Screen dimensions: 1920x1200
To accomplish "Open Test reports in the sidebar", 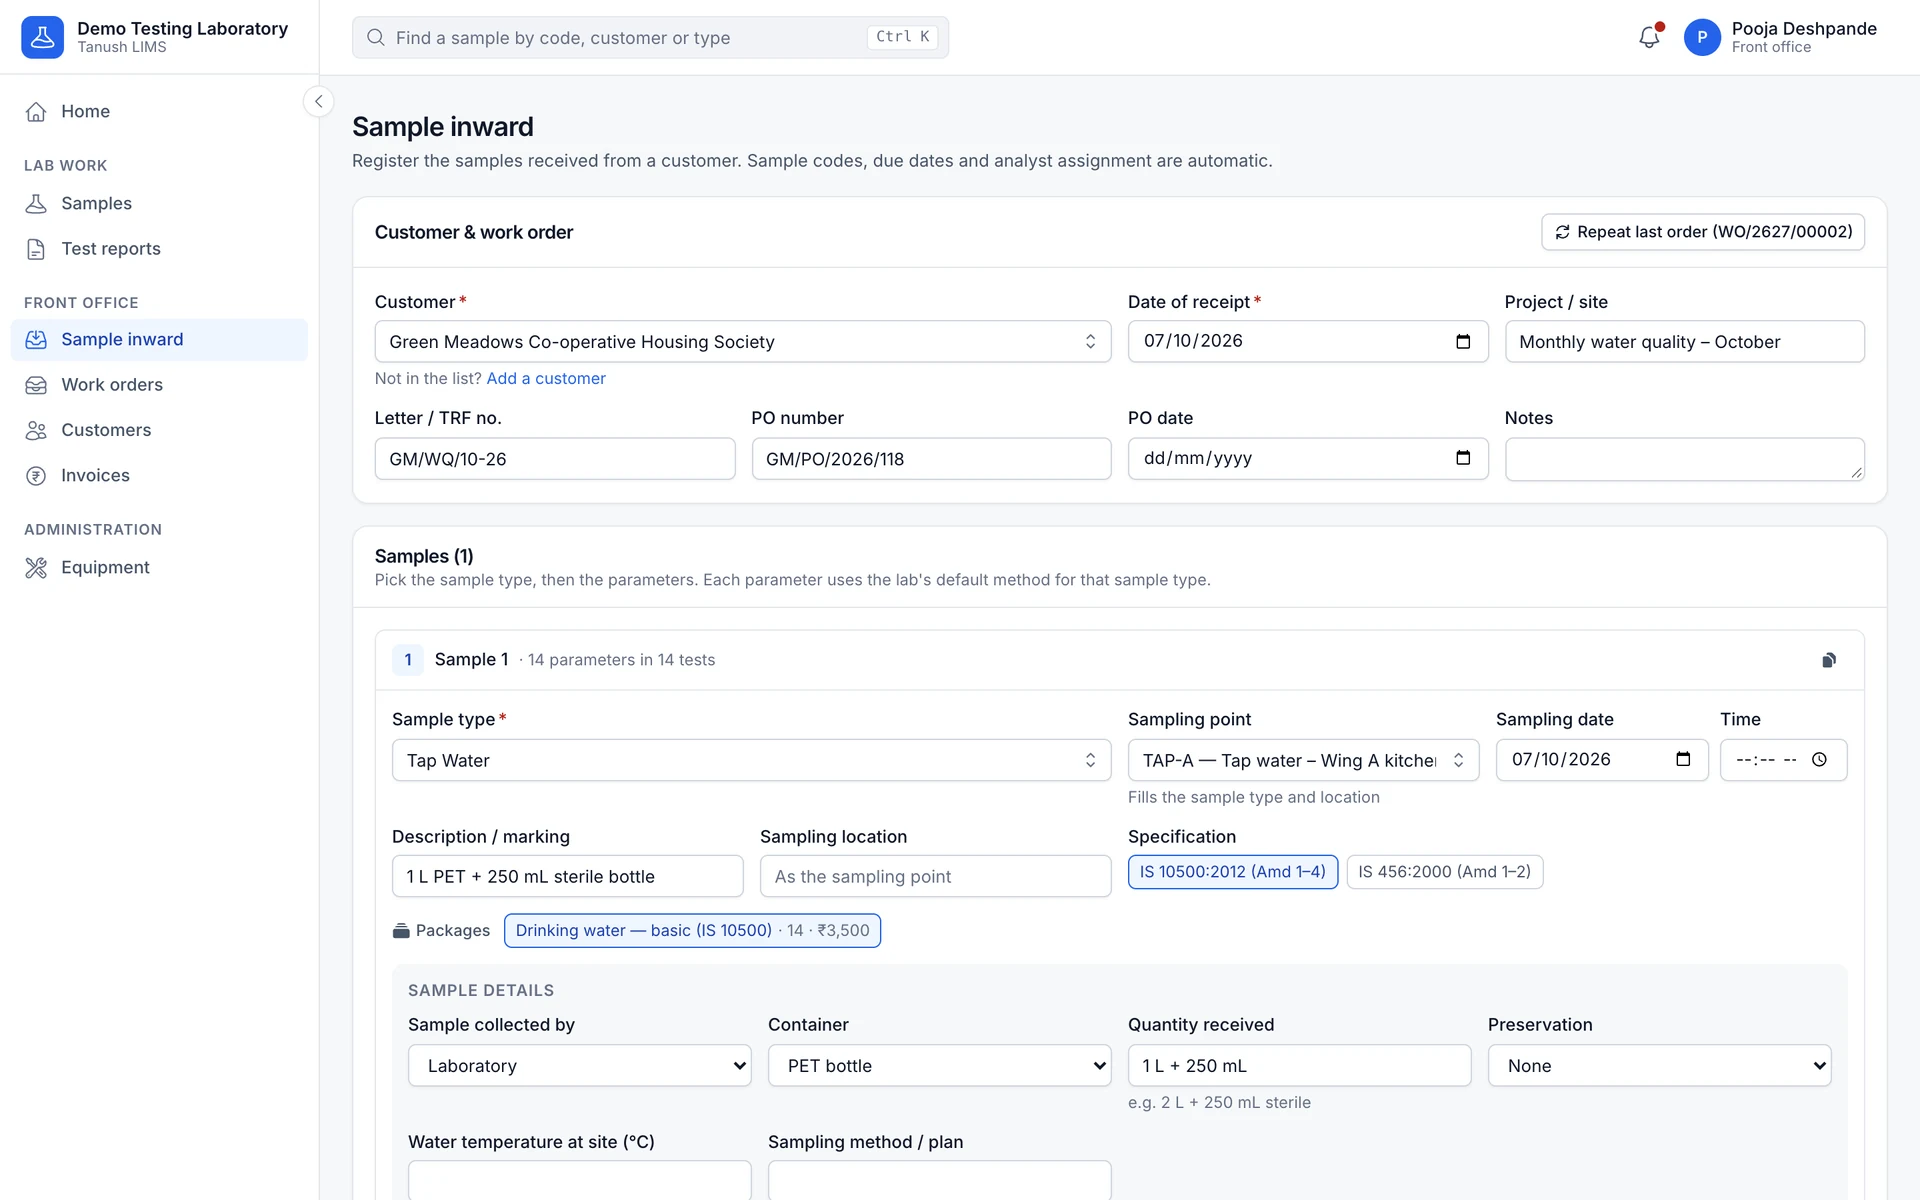I will (160, 249).
